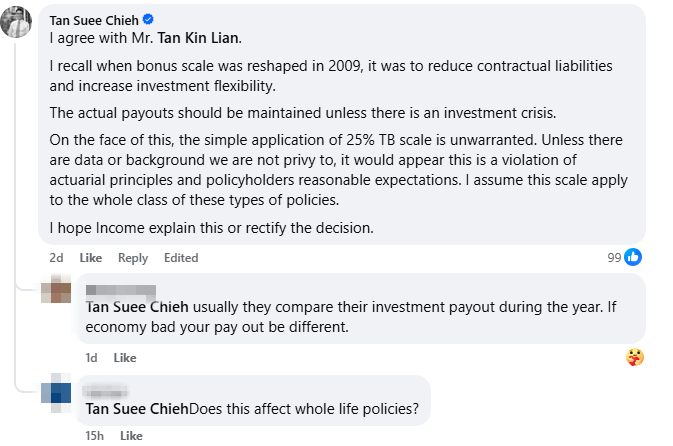Open Tan Suee Chieh author name at top

[x=94, y=19]
